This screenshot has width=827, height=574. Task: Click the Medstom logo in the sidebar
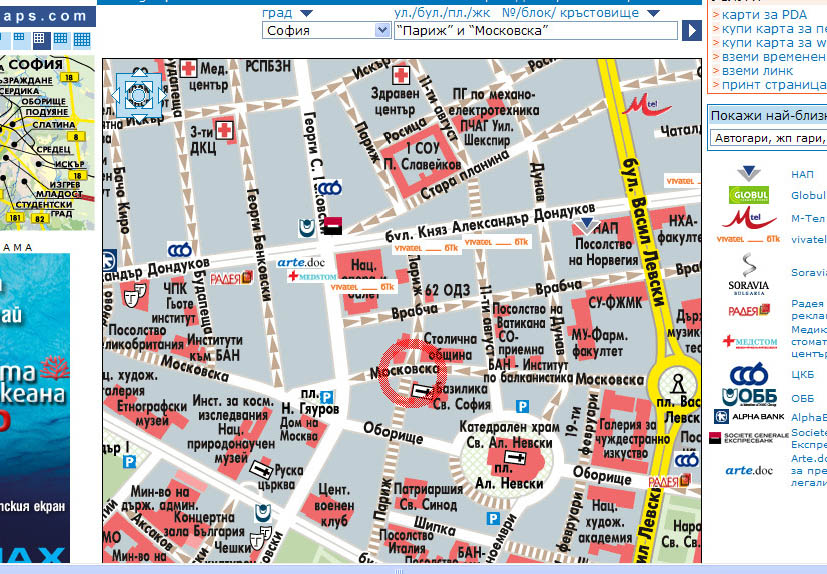point(749,342)
